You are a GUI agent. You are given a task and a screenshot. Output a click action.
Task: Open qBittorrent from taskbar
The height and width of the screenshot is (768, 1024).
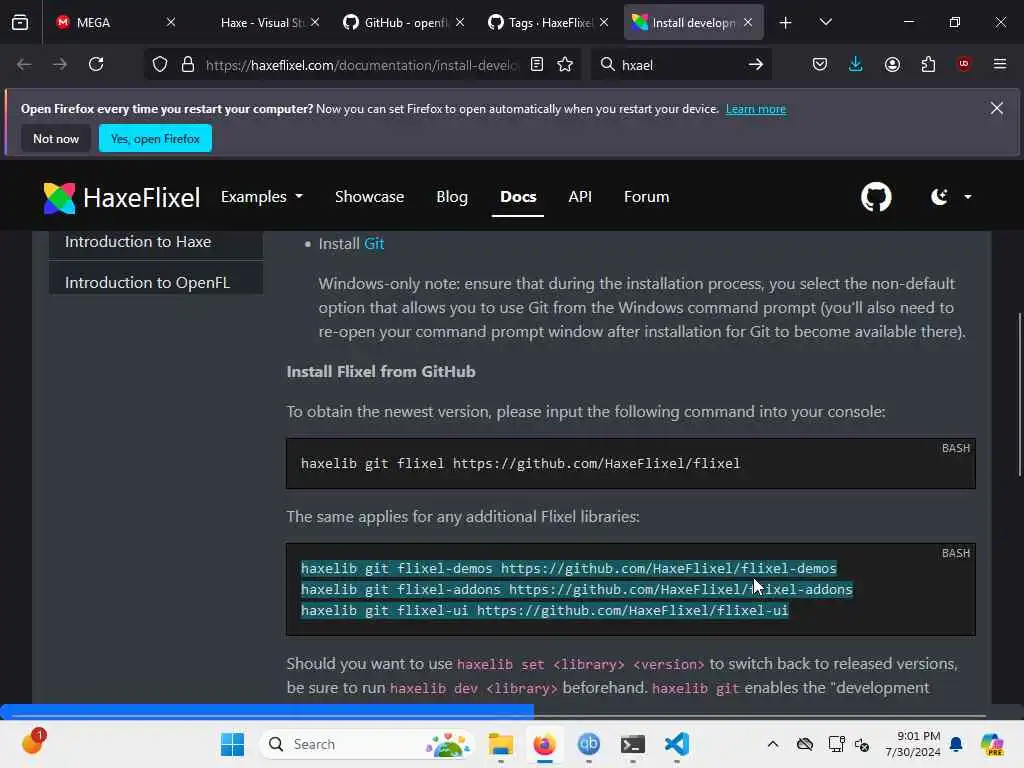pos(588,744)
